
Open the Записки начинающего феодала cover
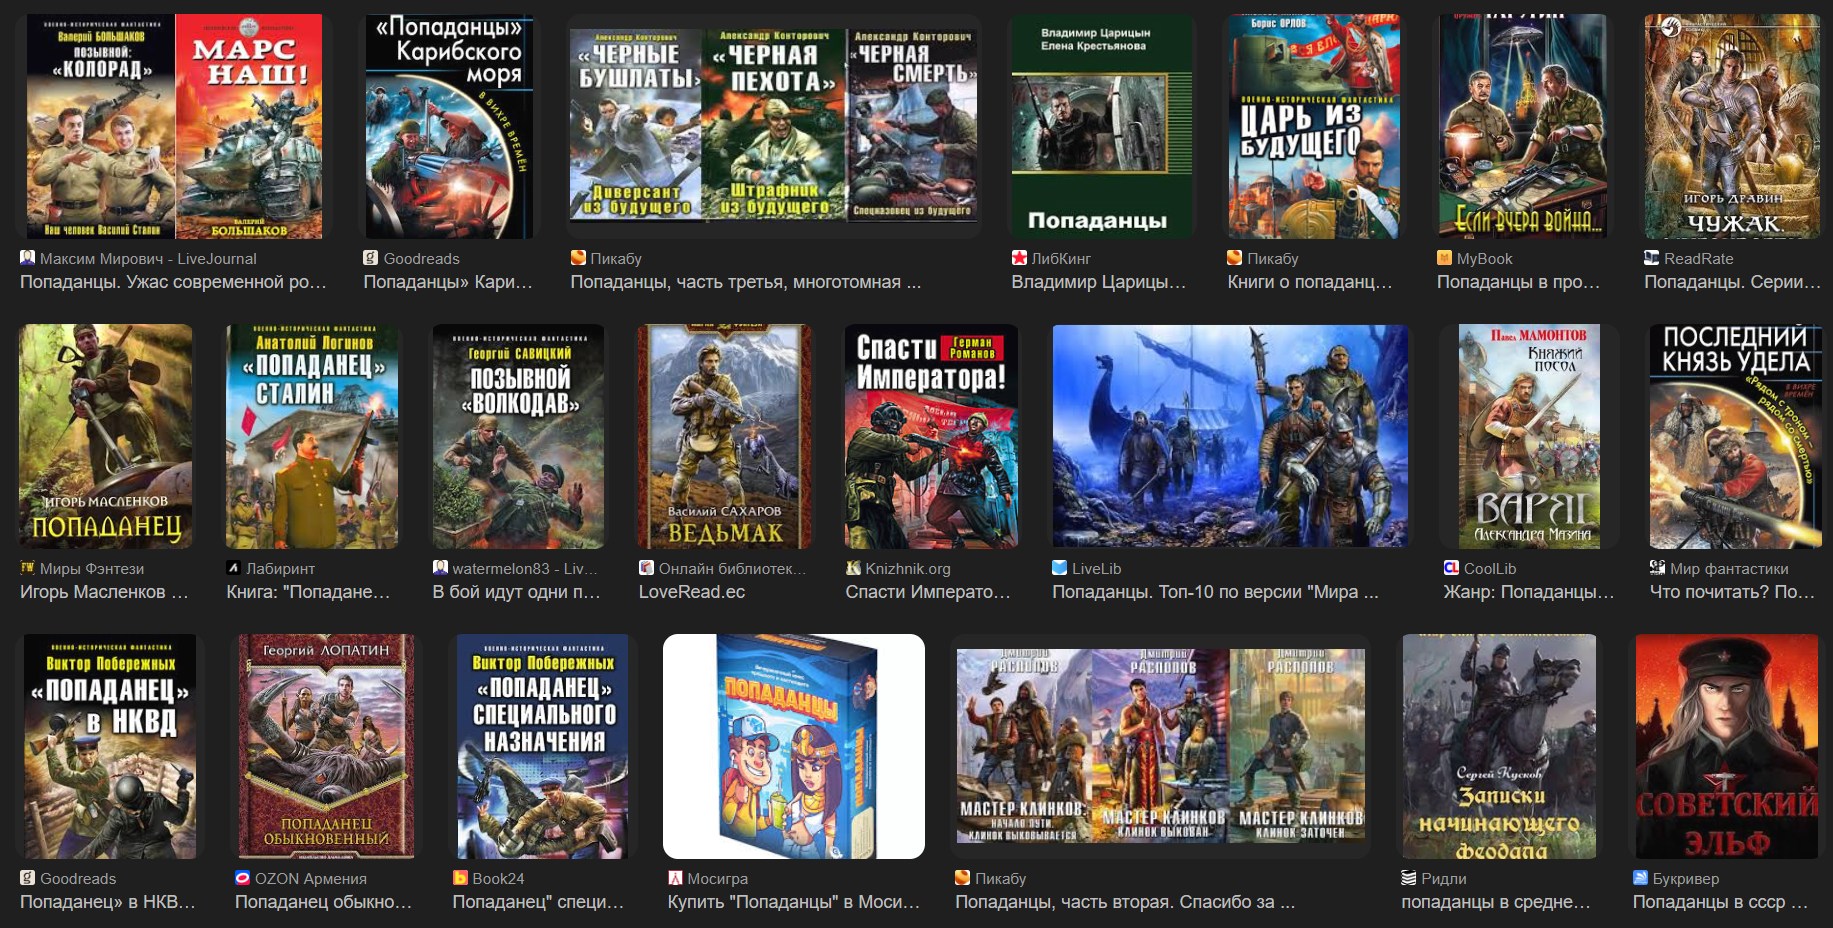[1499, 746]
